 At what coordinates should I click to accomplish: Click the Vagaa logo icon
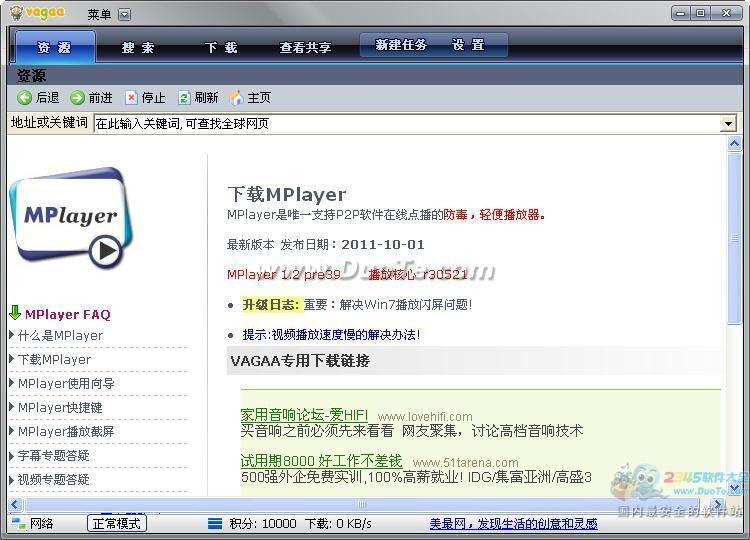tap(16, 13)
